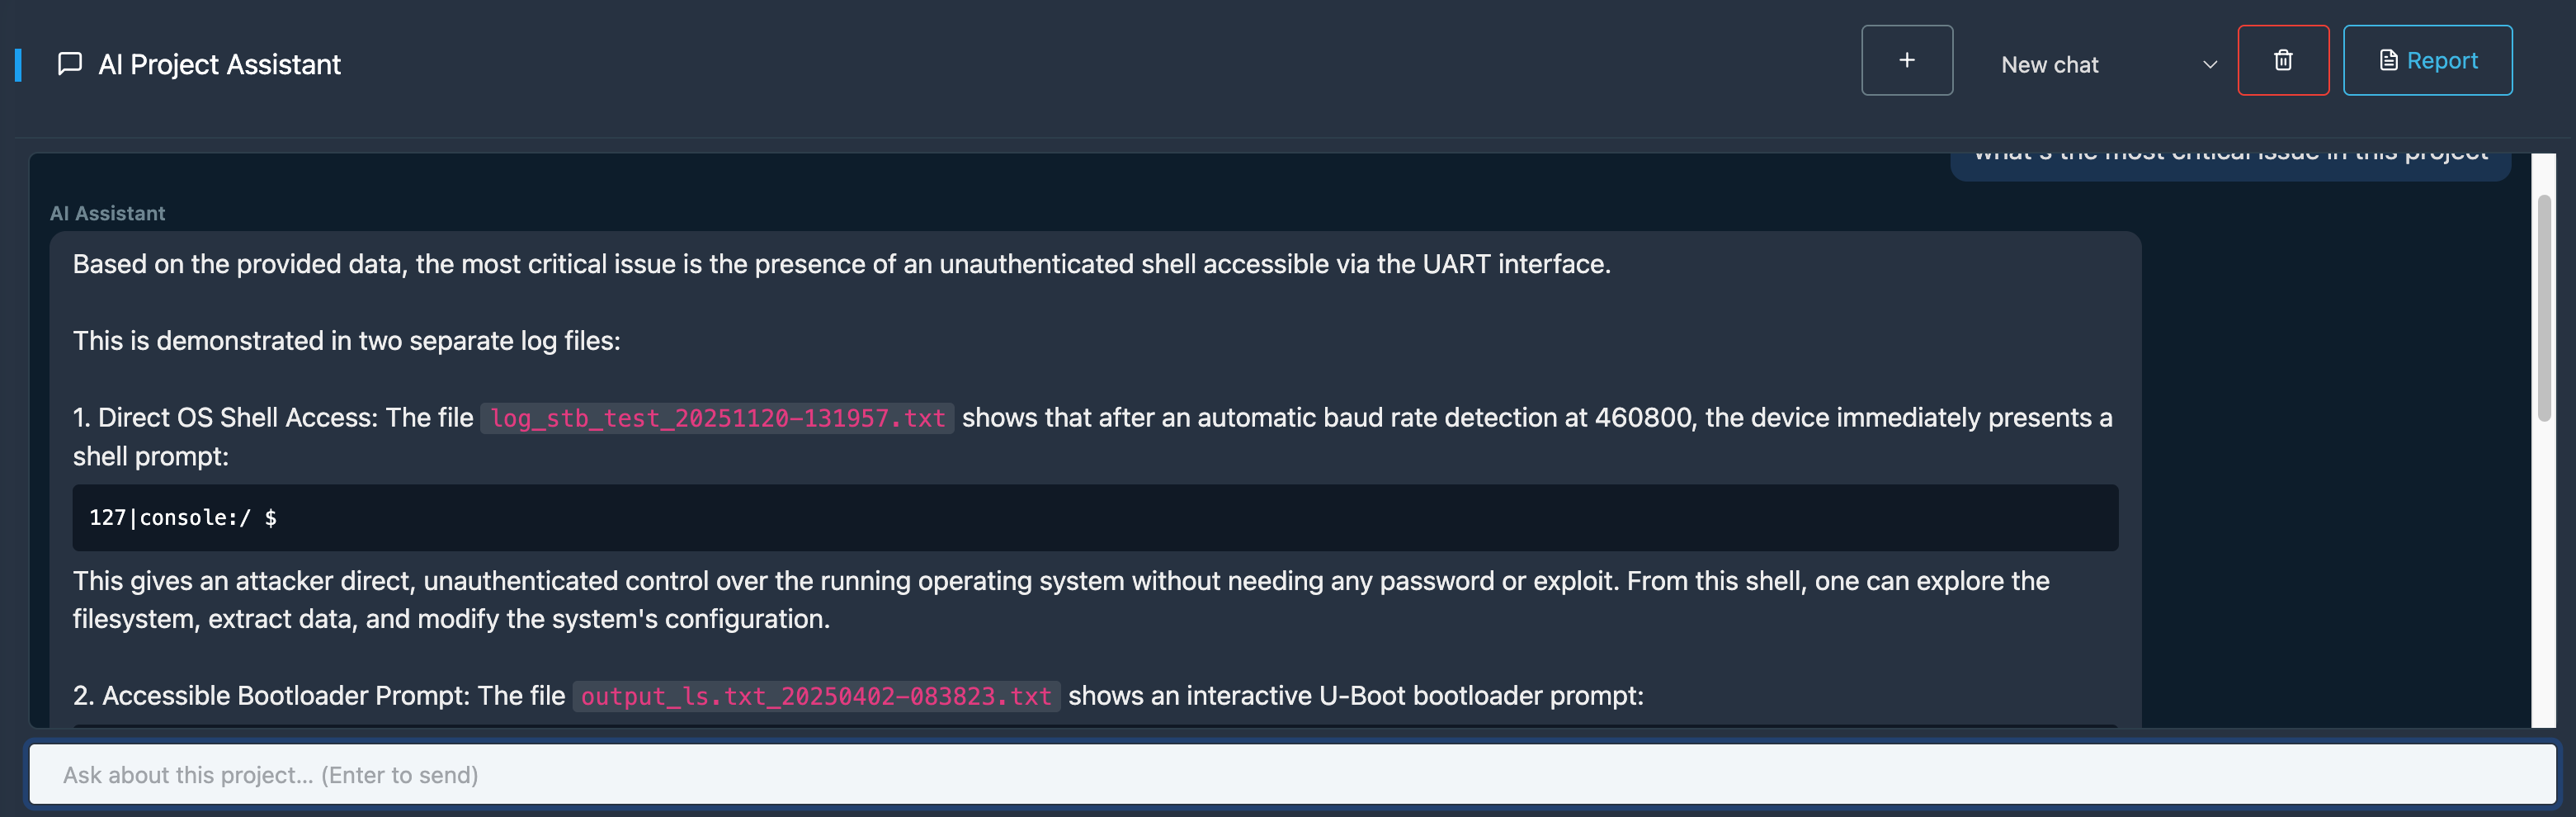Click the document icon on the Report button
2576x817 pixels.
[2388, 61]
